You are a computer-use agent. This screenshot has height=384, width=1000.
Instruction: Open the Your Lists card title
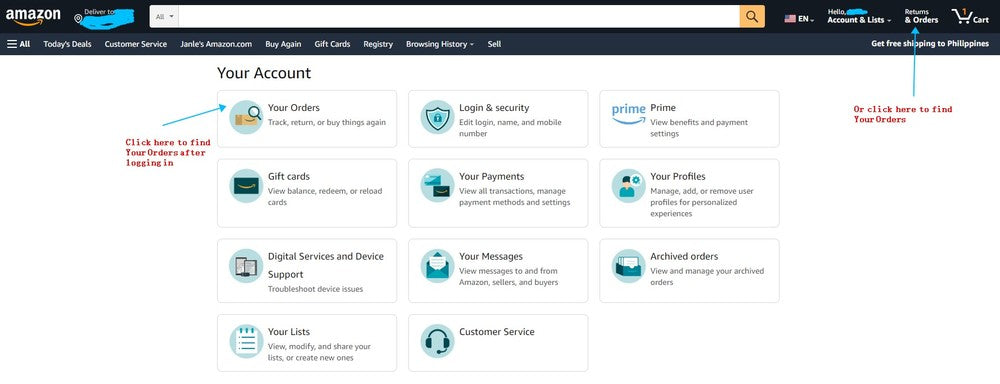(x=289, y=332)
